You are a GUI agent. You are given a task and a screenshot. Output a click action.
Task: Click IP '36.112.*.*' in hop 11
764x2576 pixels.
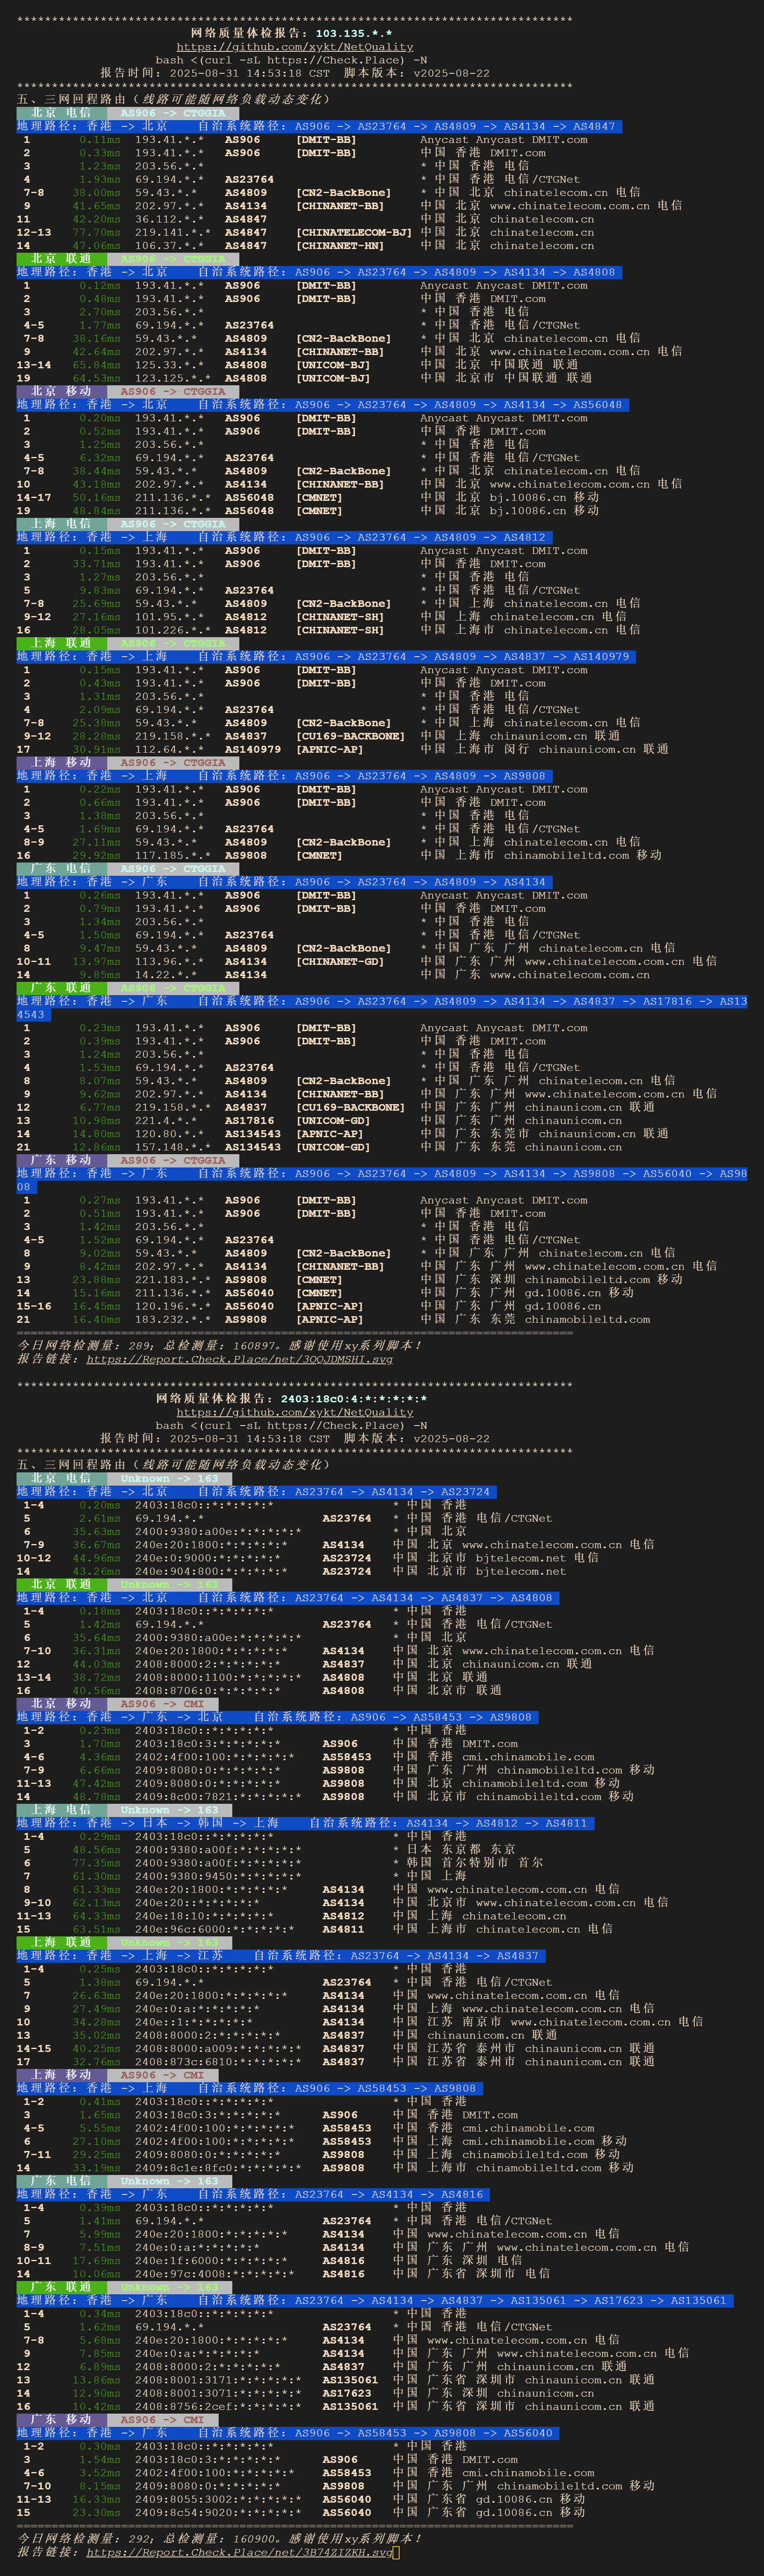170,219
